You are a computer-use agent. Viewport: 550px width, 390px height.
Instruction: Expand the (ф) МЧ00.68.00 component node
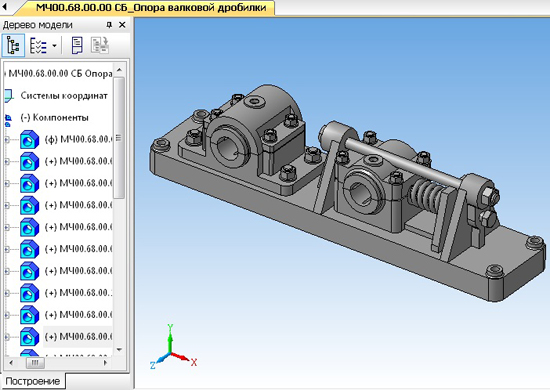tap(6, 140)
